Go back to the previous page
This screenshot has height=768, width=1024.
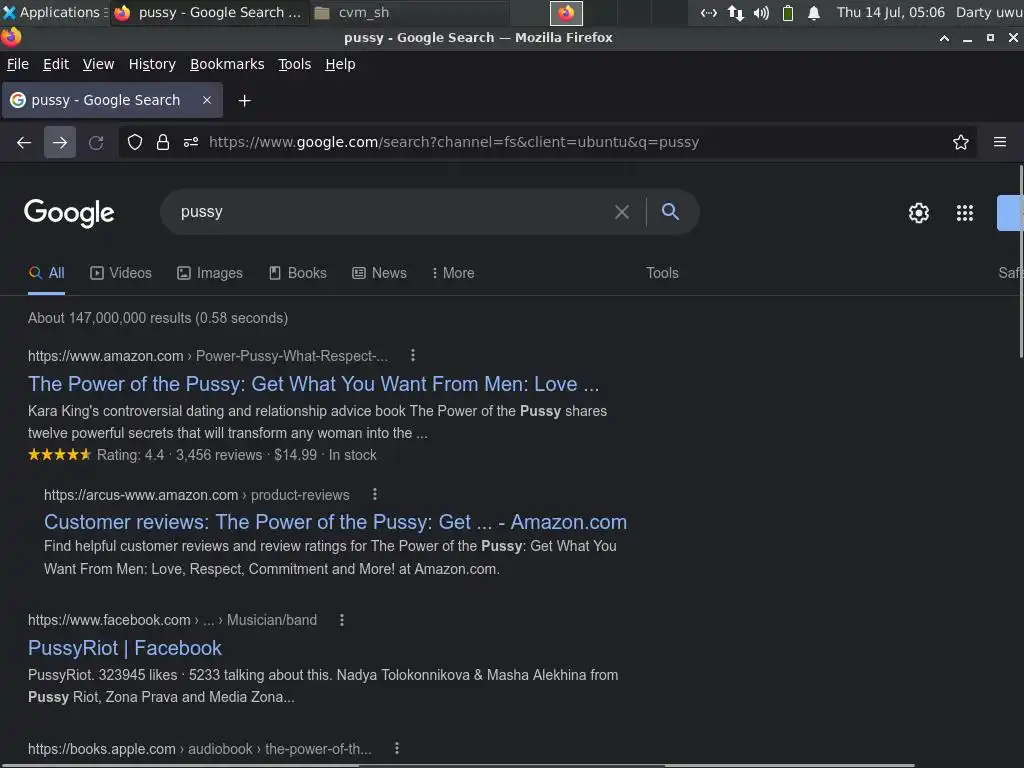[x=24, y=142]
